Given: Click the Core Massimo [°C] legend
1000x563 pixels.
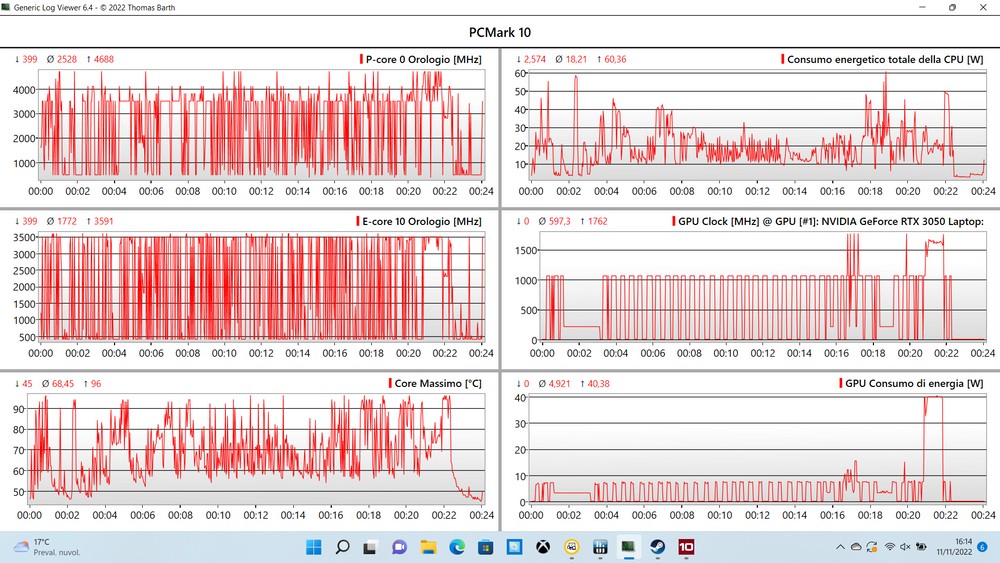Looking at the screenshot, I should 438,383.
